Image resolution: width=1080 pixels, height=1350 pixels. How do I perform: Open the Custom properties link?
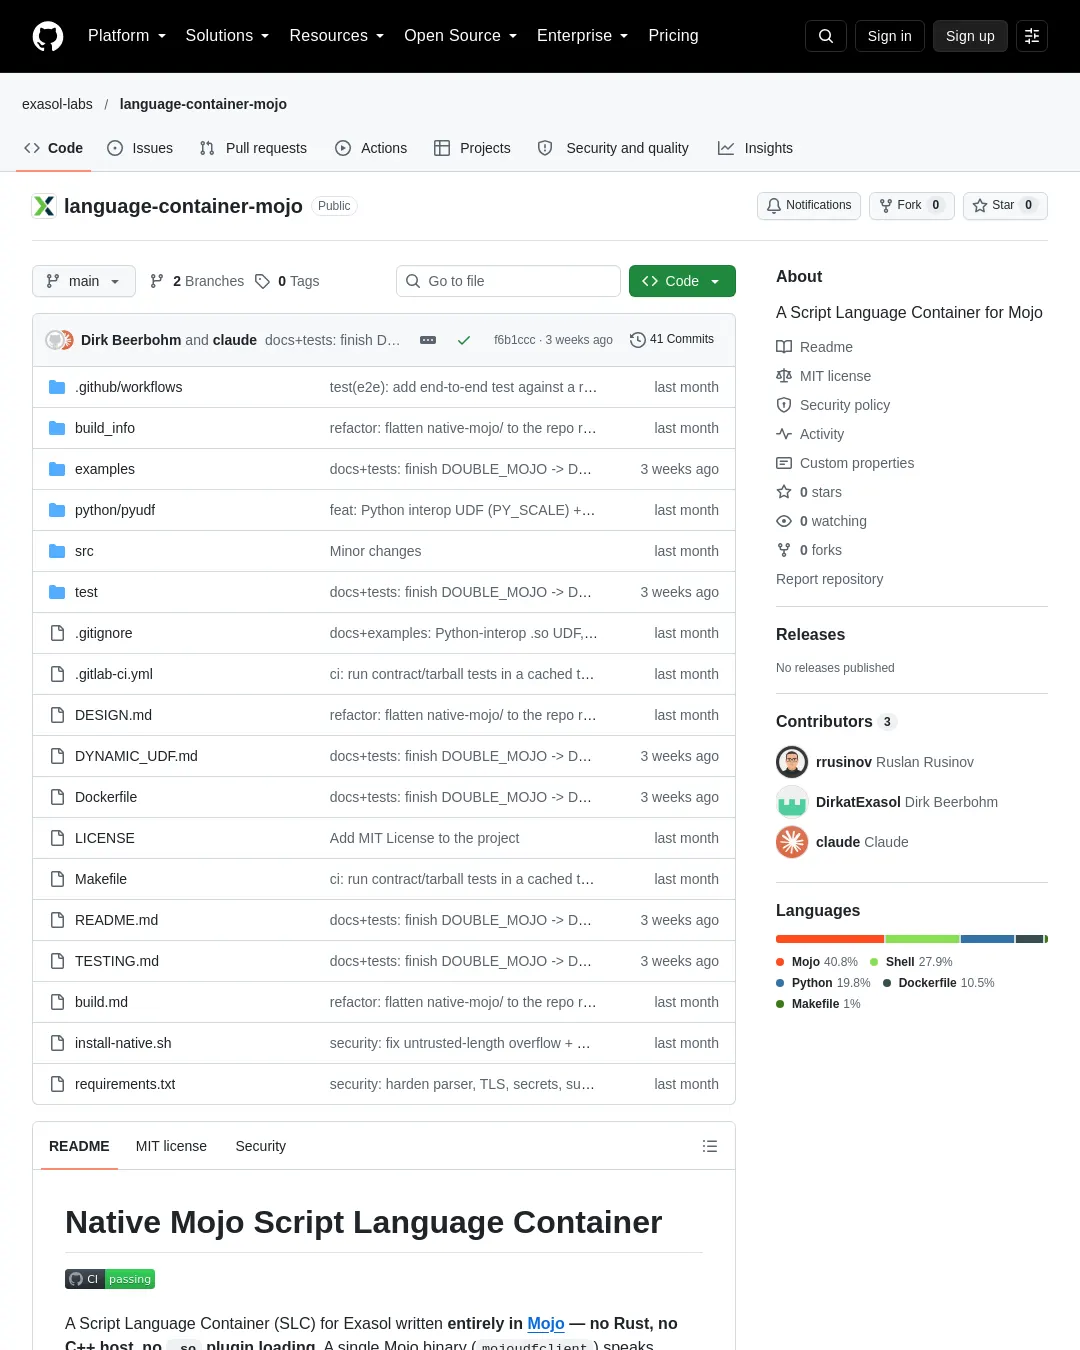[x=857, y=463]
